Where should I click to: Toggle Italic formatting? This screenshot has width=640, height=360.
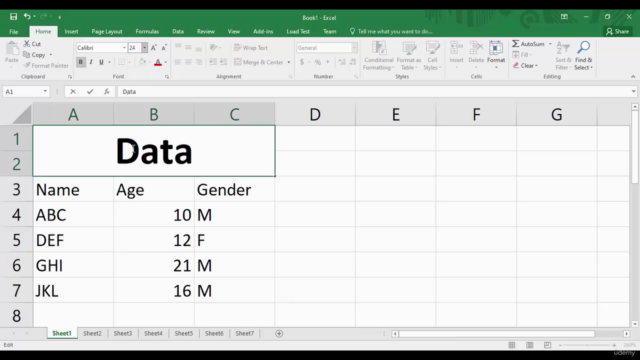coord(91,62)
